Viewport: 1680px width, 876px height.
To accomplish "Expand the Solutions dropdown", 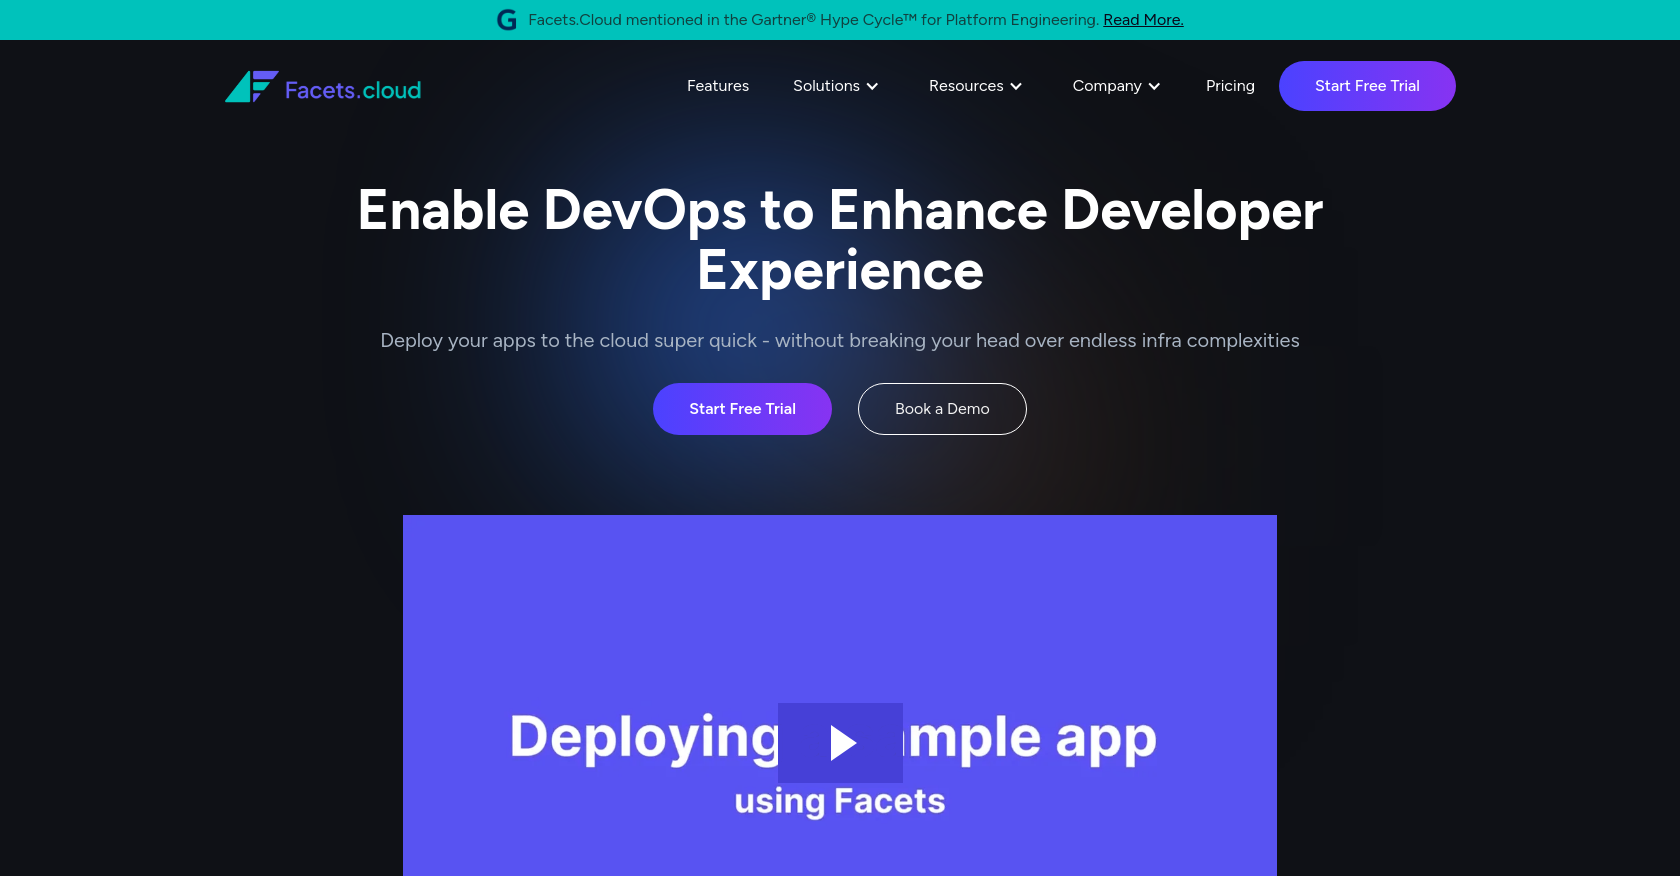I will [836, 86].
